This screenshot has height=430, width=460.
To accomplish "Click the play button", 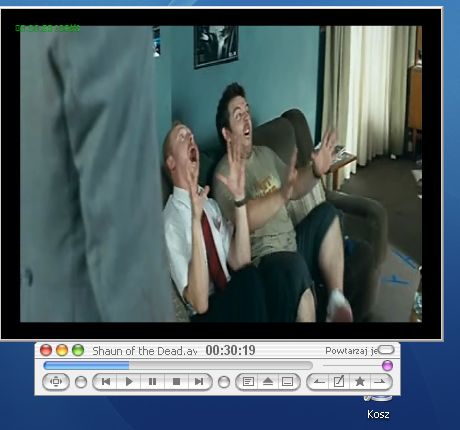I will tap(129, 382).
